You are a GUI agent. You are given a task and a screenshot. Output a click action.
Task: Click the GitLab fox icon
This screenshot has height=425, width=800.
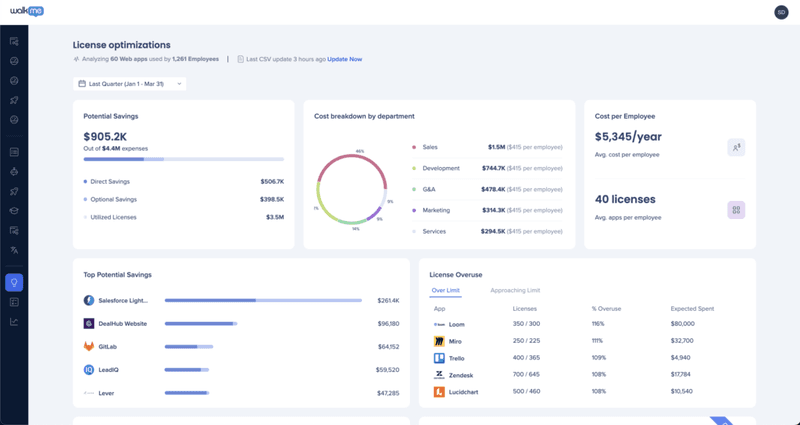click(x=89, y=346)
